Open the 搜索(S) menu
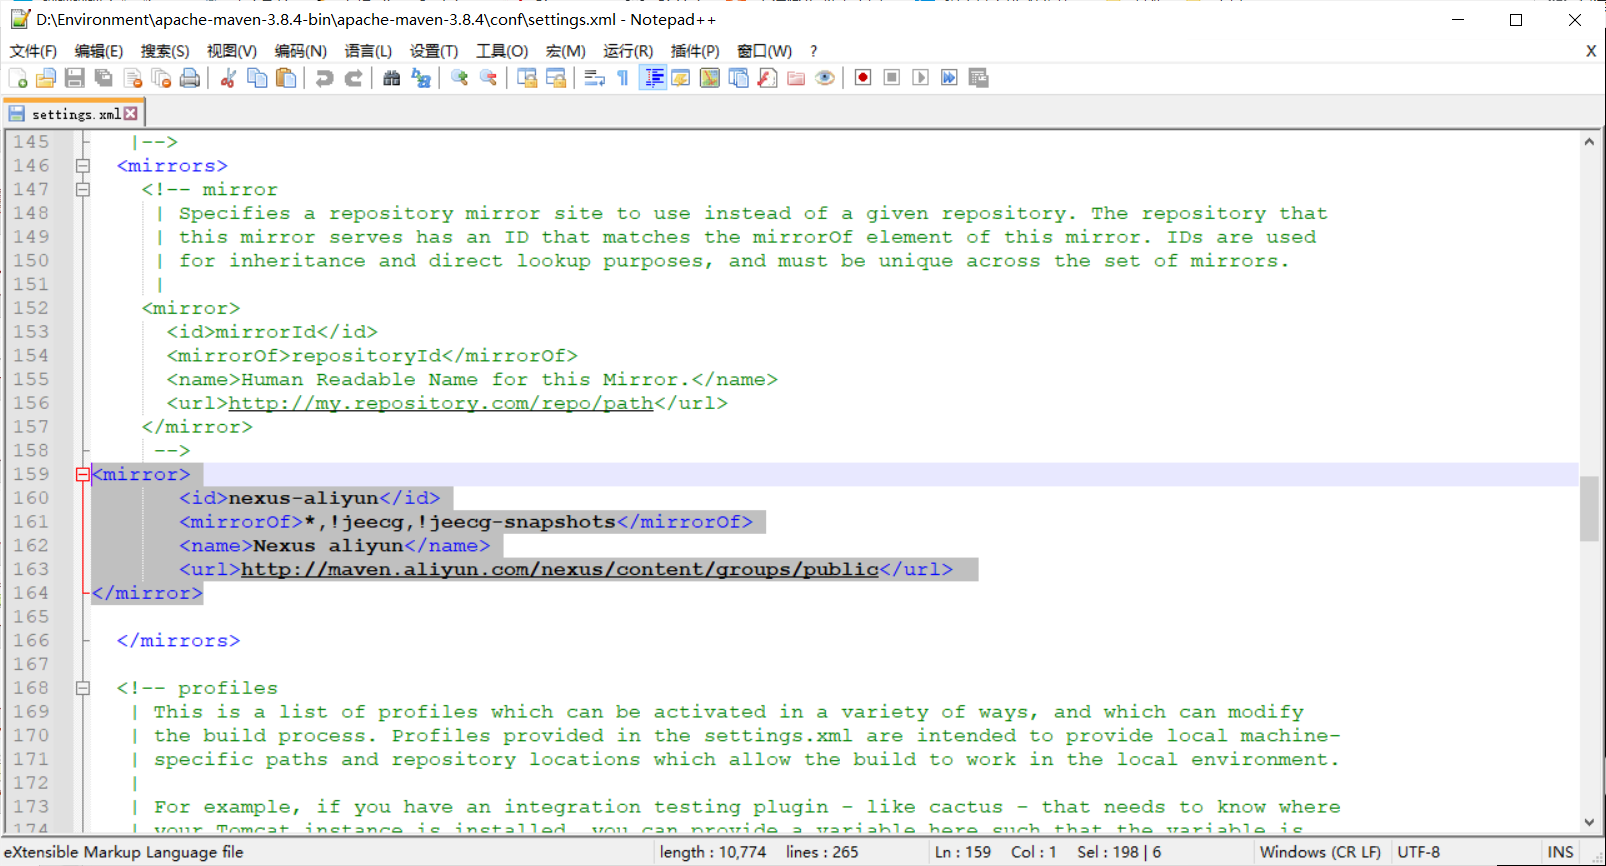1606x866 pixels. click(x=165, y=51)
